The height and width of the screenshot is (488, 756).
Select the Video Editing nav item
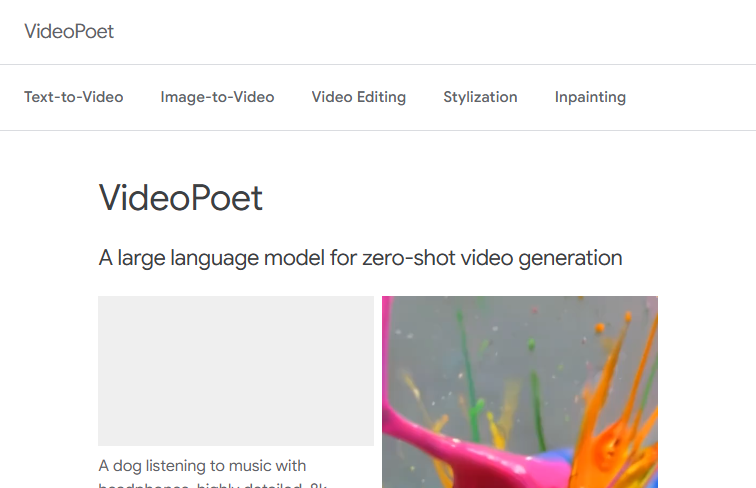point(359,97)
